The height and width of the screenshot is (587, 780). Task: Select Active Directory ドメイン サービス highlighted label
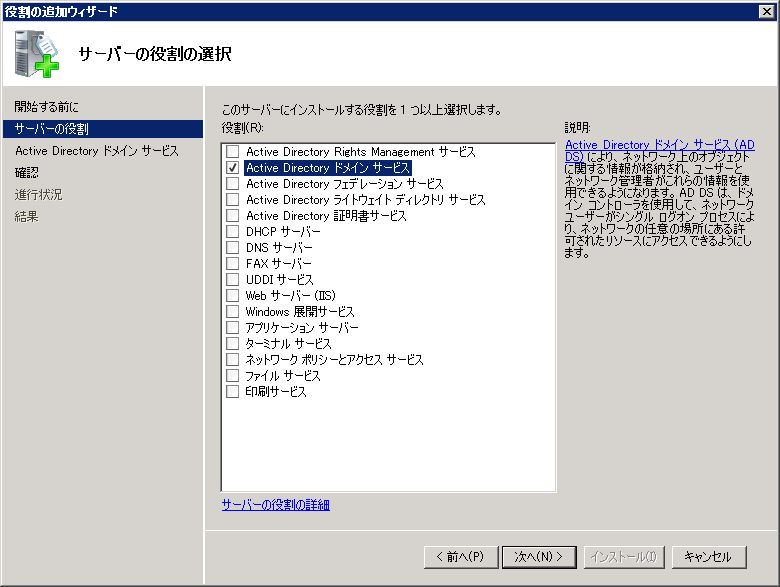tap(328, 168)
